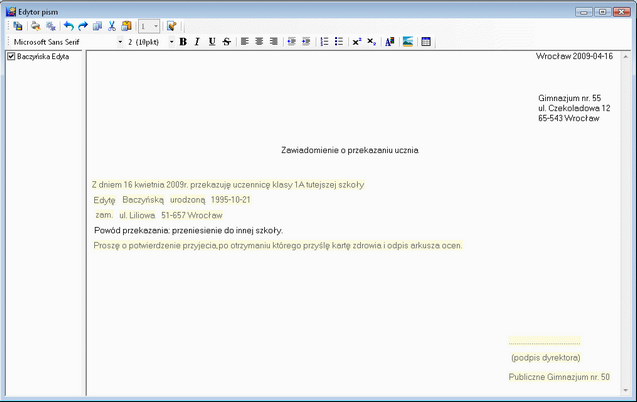637x402 pixels.
Task: Click the scrollbar down arrow
Action: [626, 391]
